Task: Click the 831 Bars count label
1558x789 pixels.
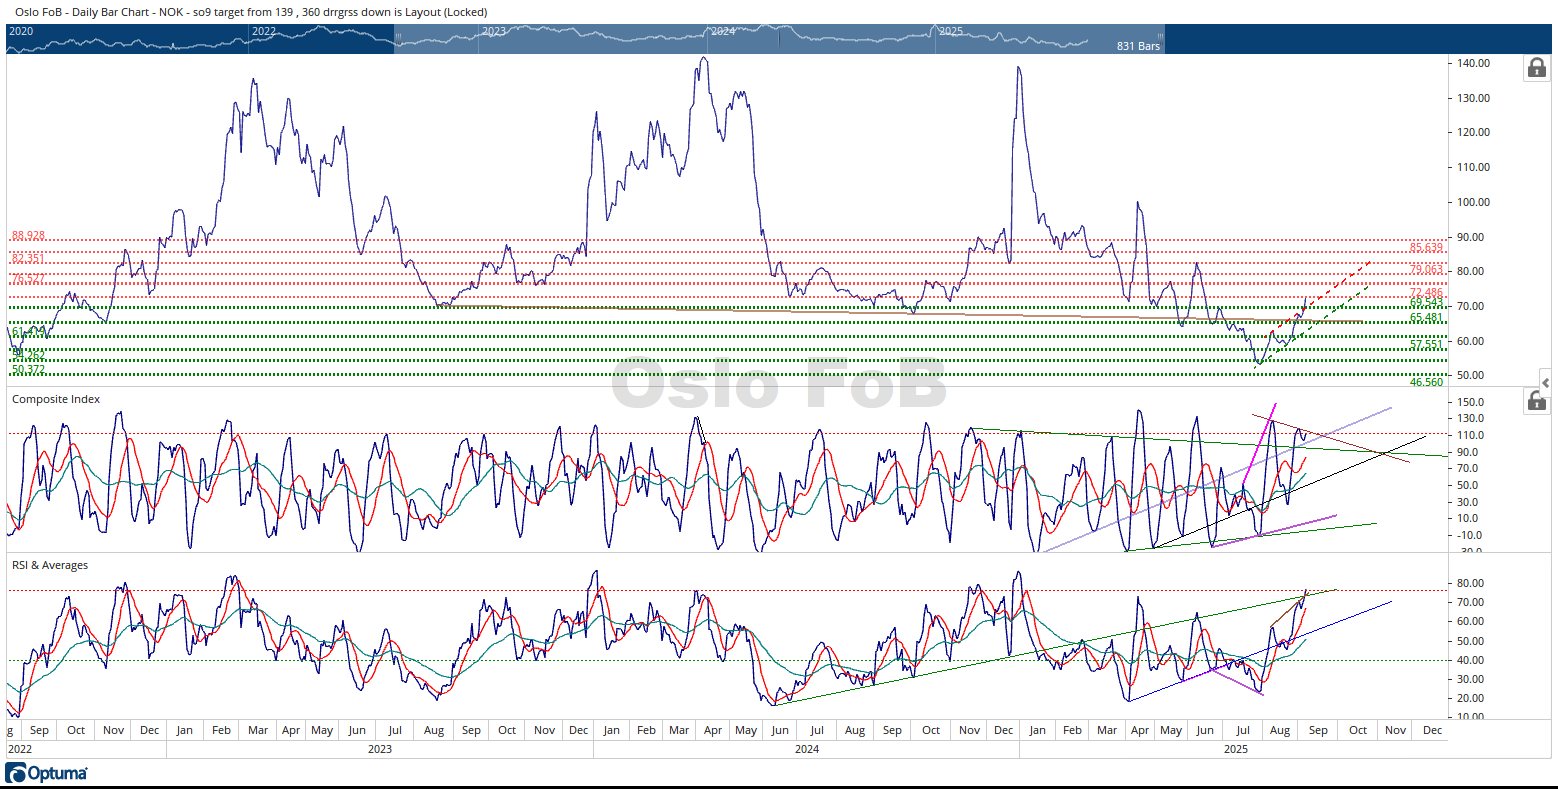Action: (x=1138, y=46)
